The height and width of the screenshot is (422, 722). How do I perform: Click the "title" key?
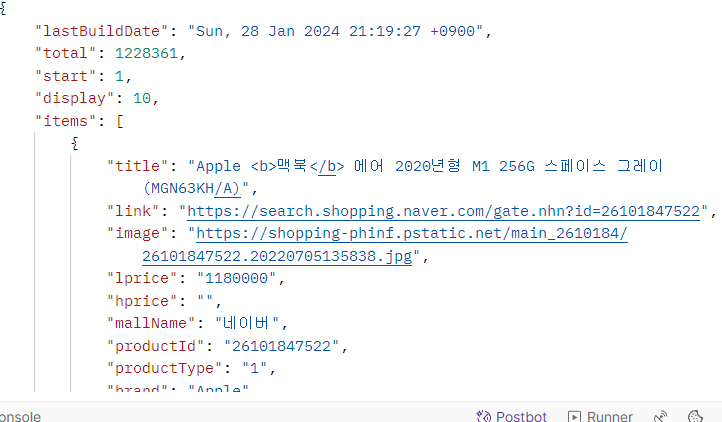[138, 166]
